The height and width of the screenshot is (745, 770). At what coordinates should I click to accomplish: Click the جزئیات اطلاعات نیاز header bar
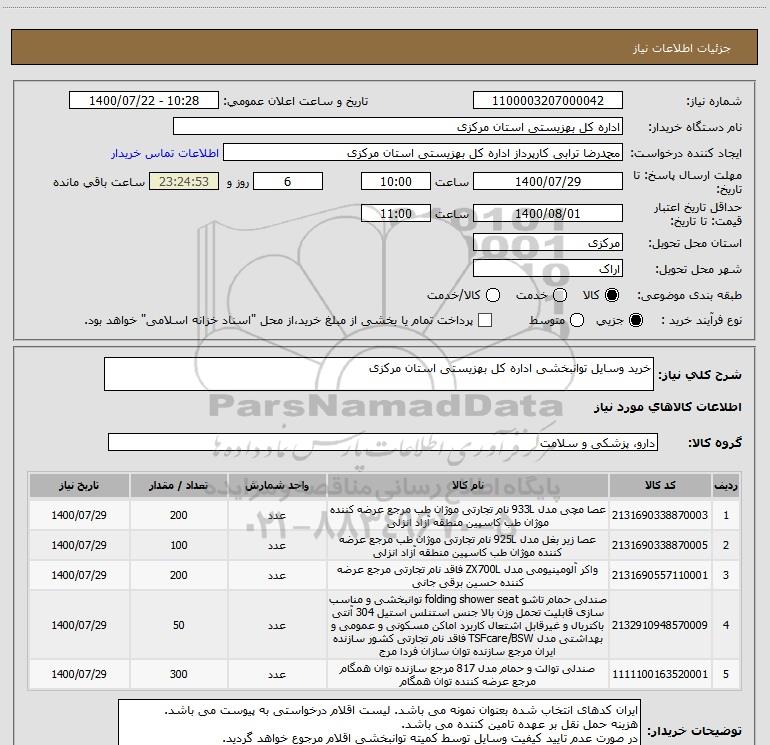(x=385, y=47)
